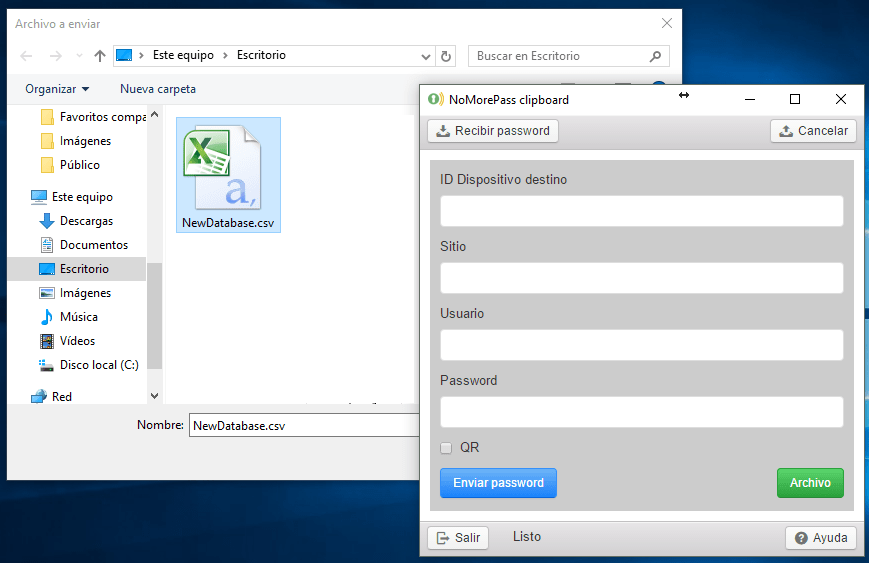Select Escritorio in navigation pane
Screen dimensions: 869x563
pyautogui.click(x=77, y=269)
